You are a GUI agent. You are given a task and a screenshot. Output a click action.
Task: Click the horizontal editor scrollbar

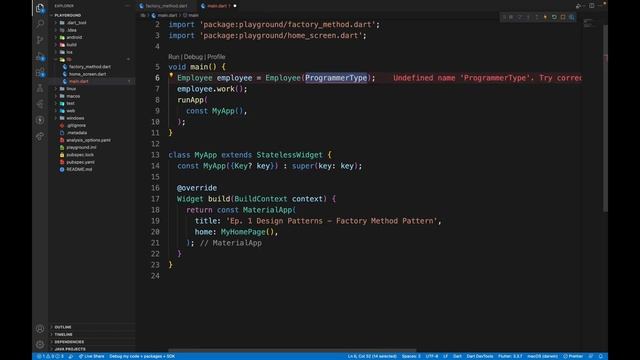coord(292,351)
